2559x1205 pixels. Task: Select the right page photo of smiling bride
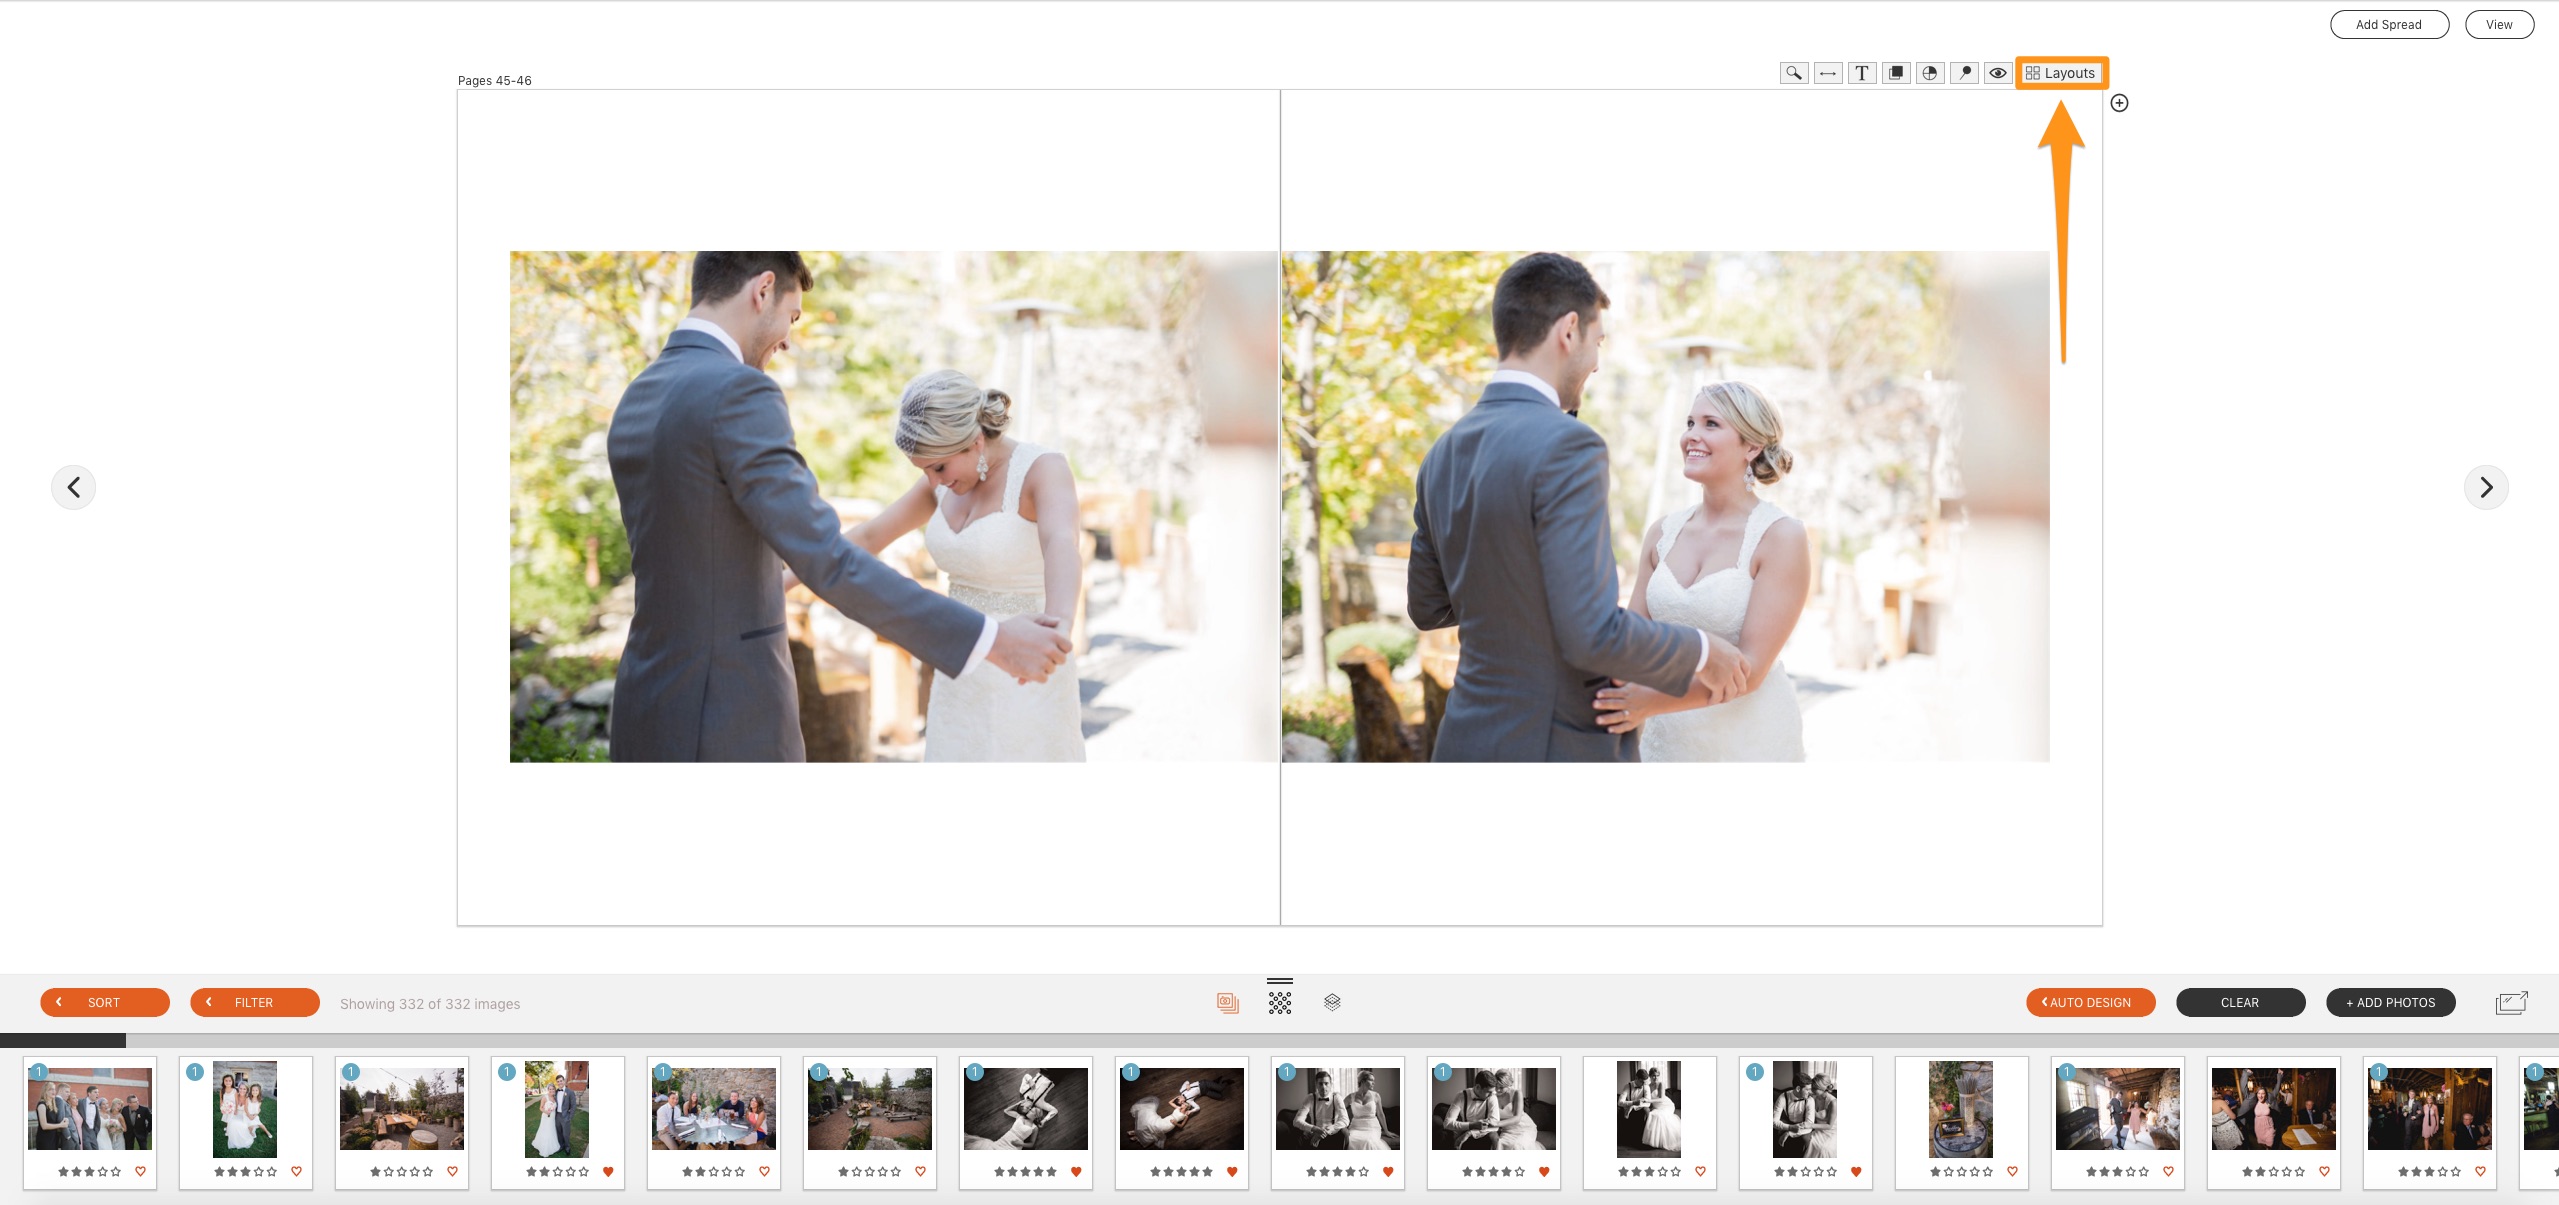1666,506
